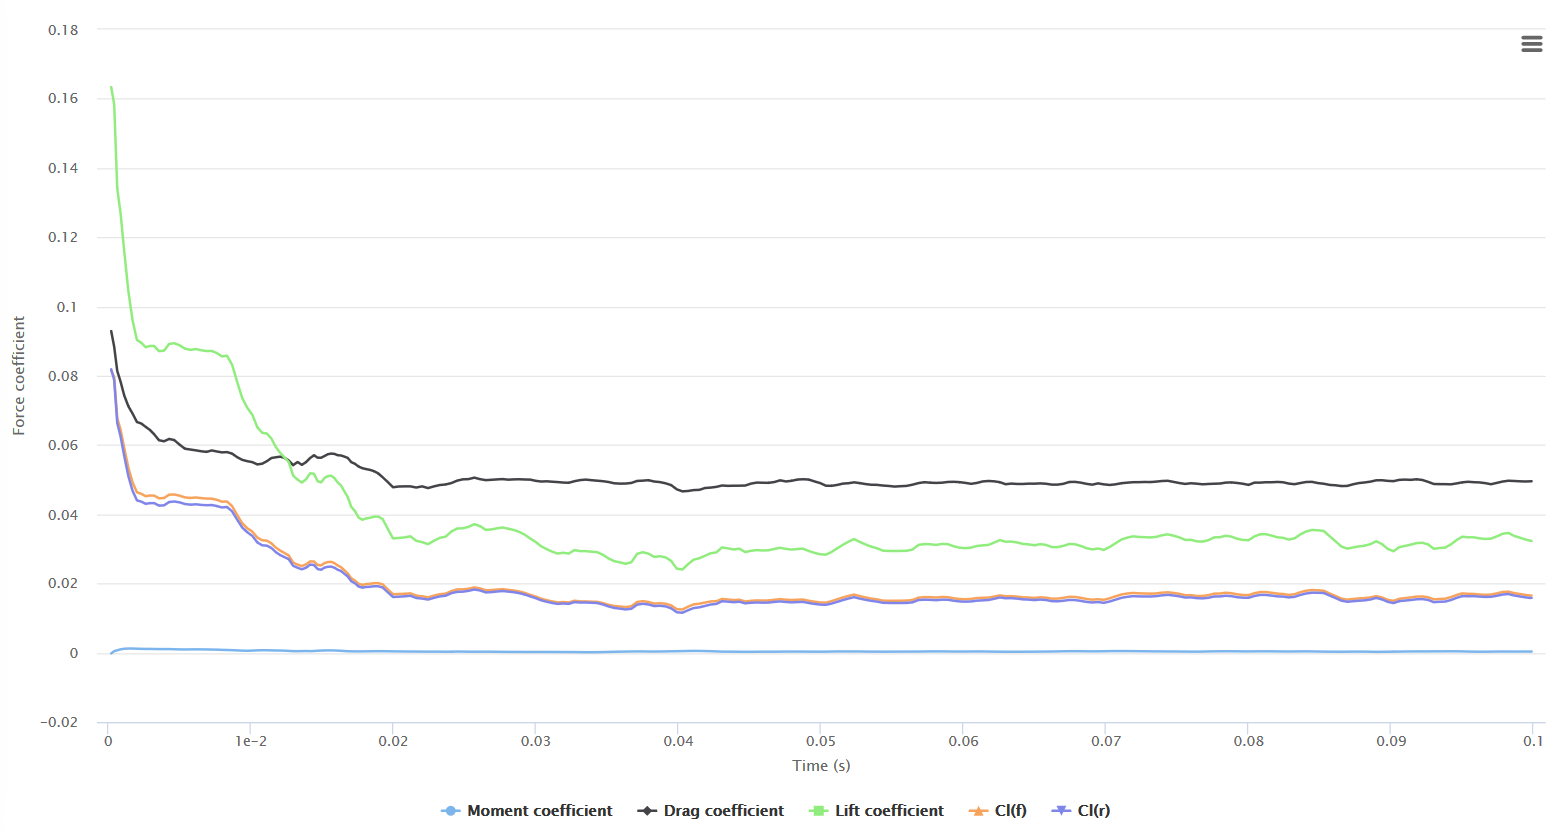The image size is (1559, 832).
Task: Hide the Drag coefficient series via its label
Action: tap(723, 811)
